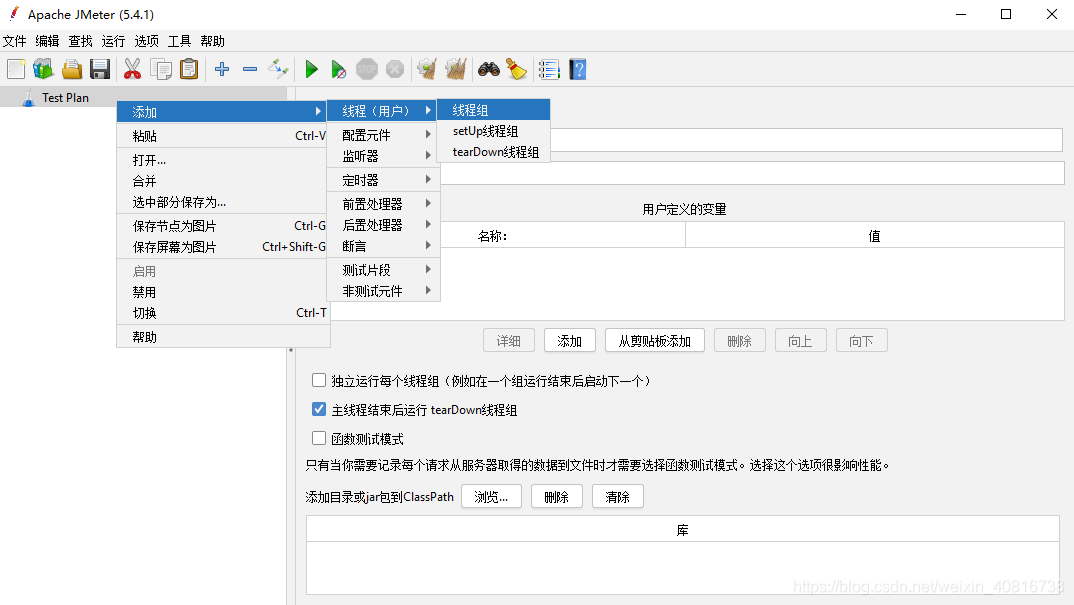Expand 非测试元件 submenu
1074x605 pixels.
tap(384, 291)
